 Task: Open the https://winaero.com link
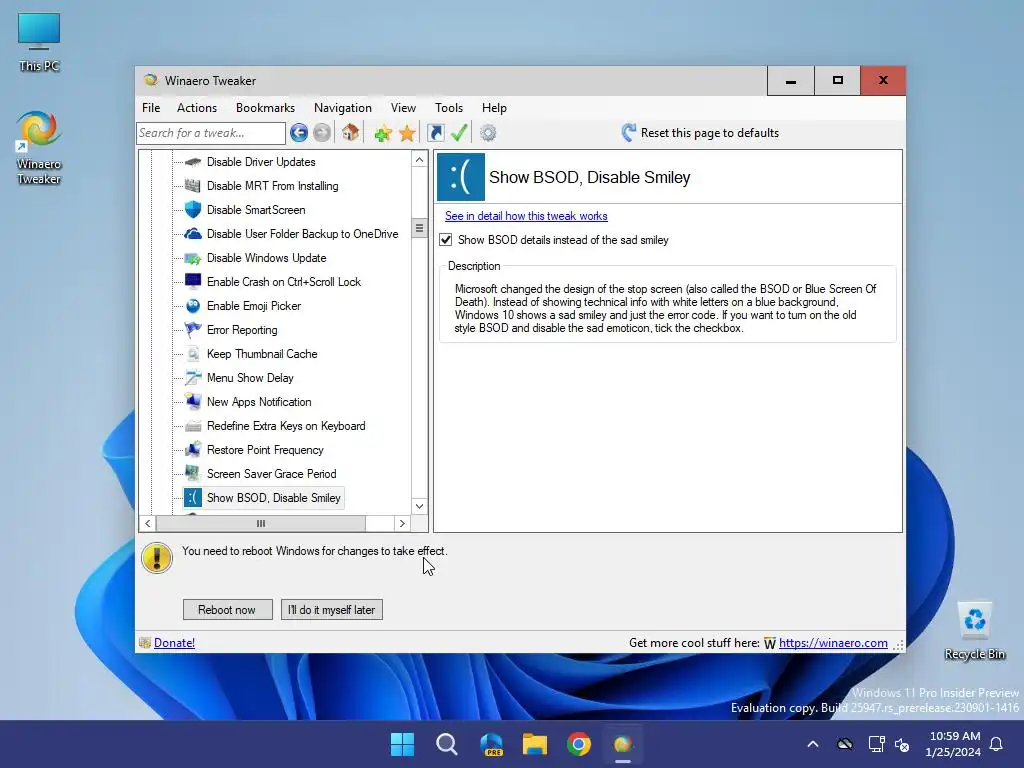pyautogui.click(x=833, y=643)
